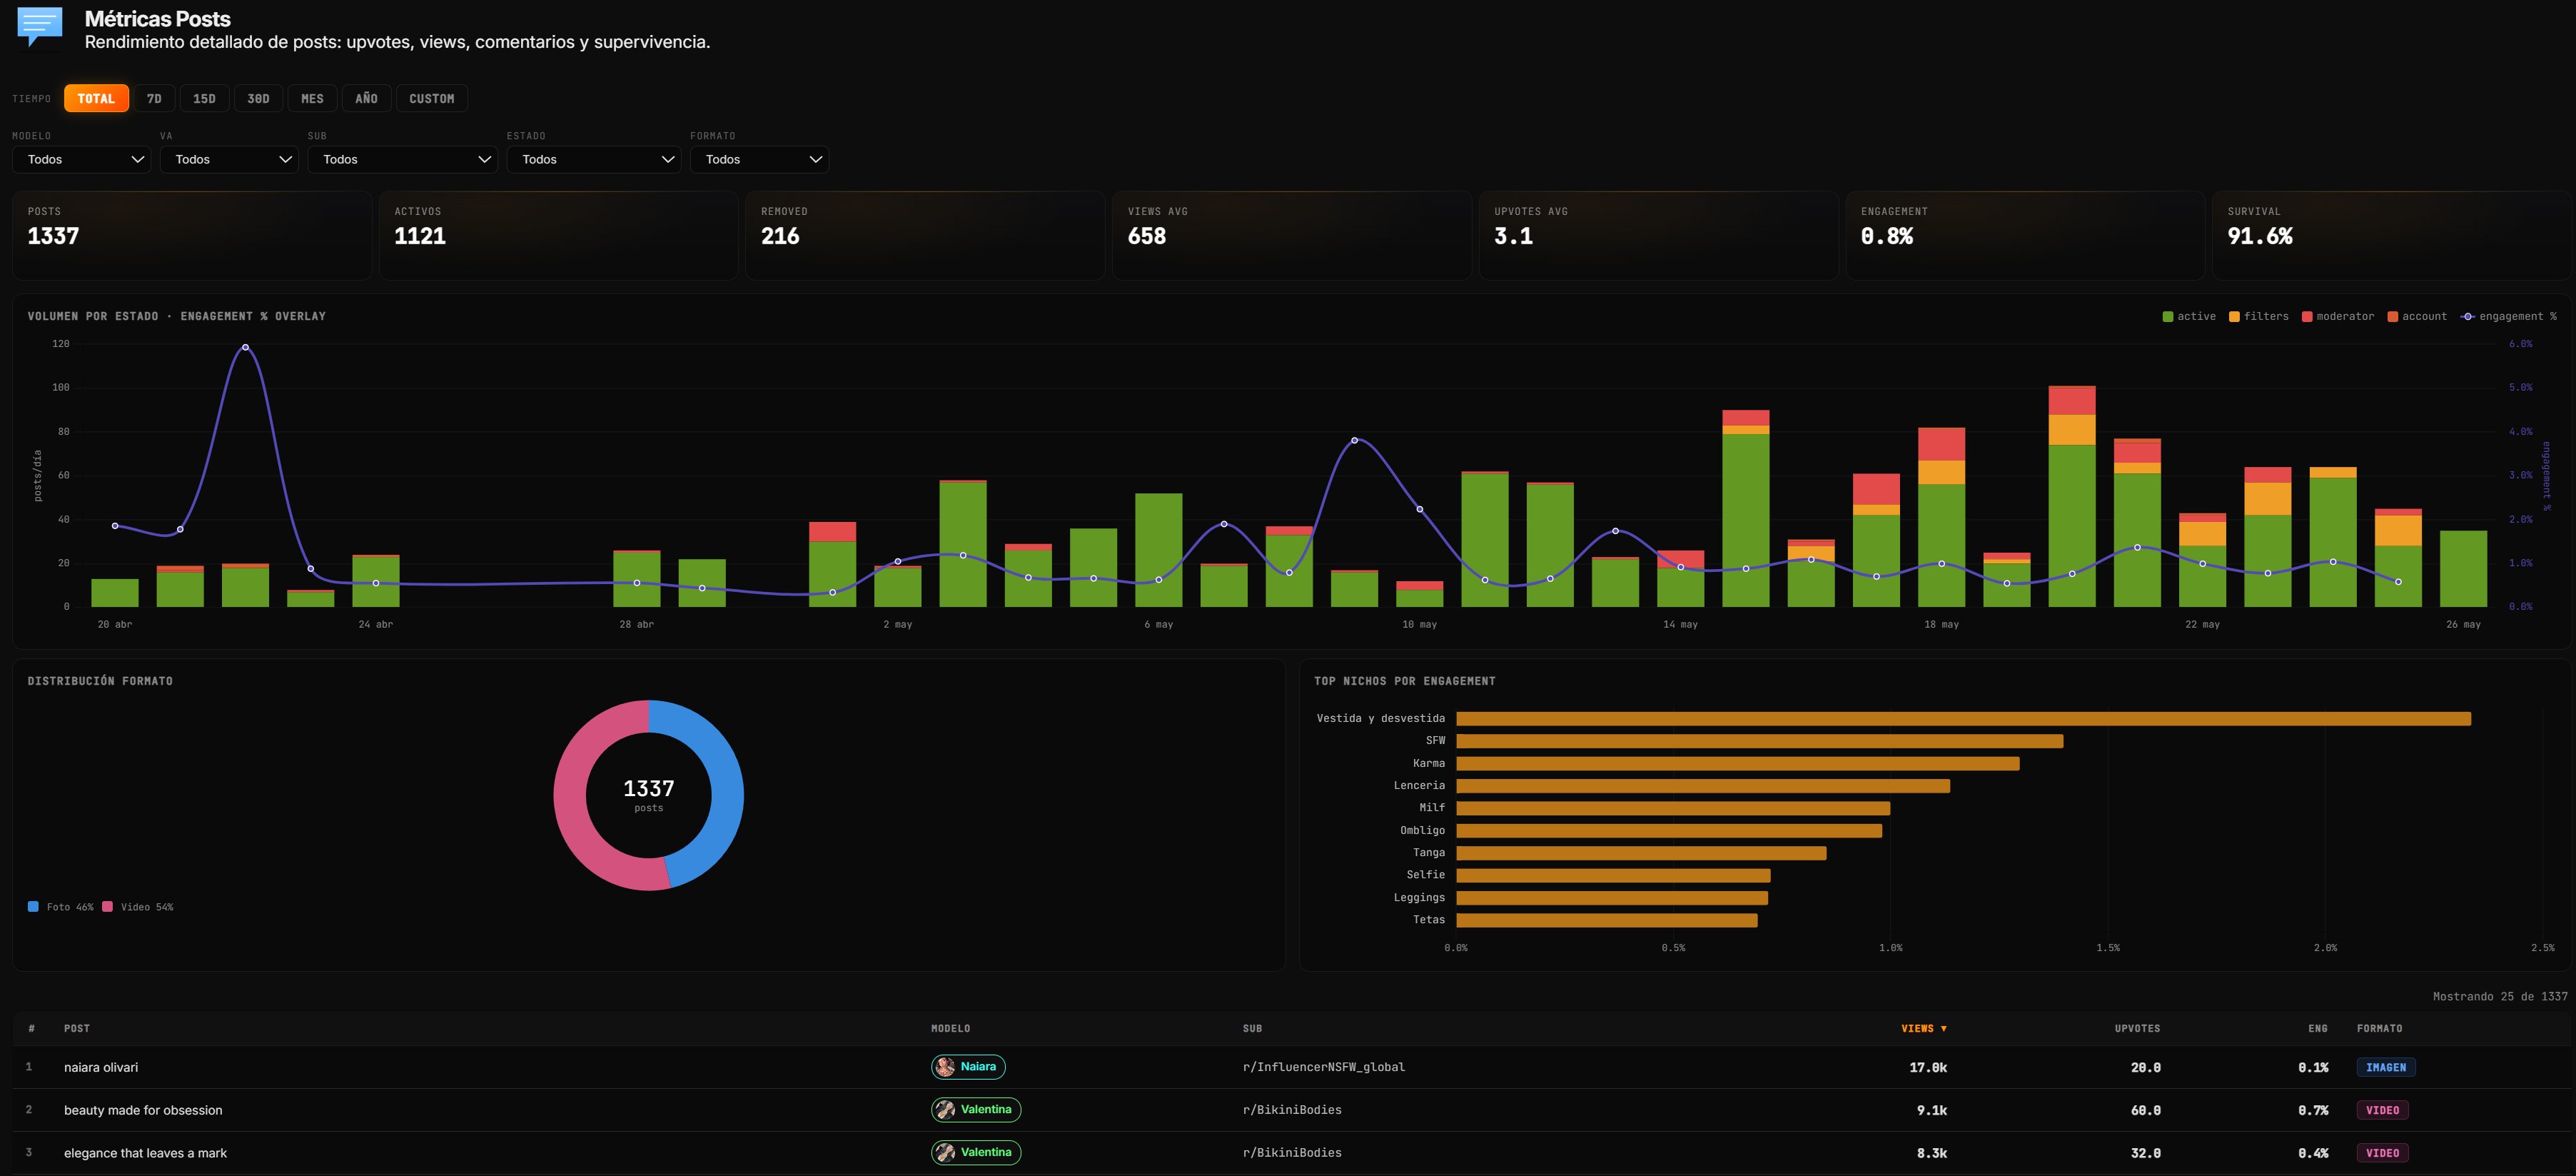The image size is (2576, 1176).
Task: Click the UPVOTES AVG 3.1 card
Action: pos(1658,235)
